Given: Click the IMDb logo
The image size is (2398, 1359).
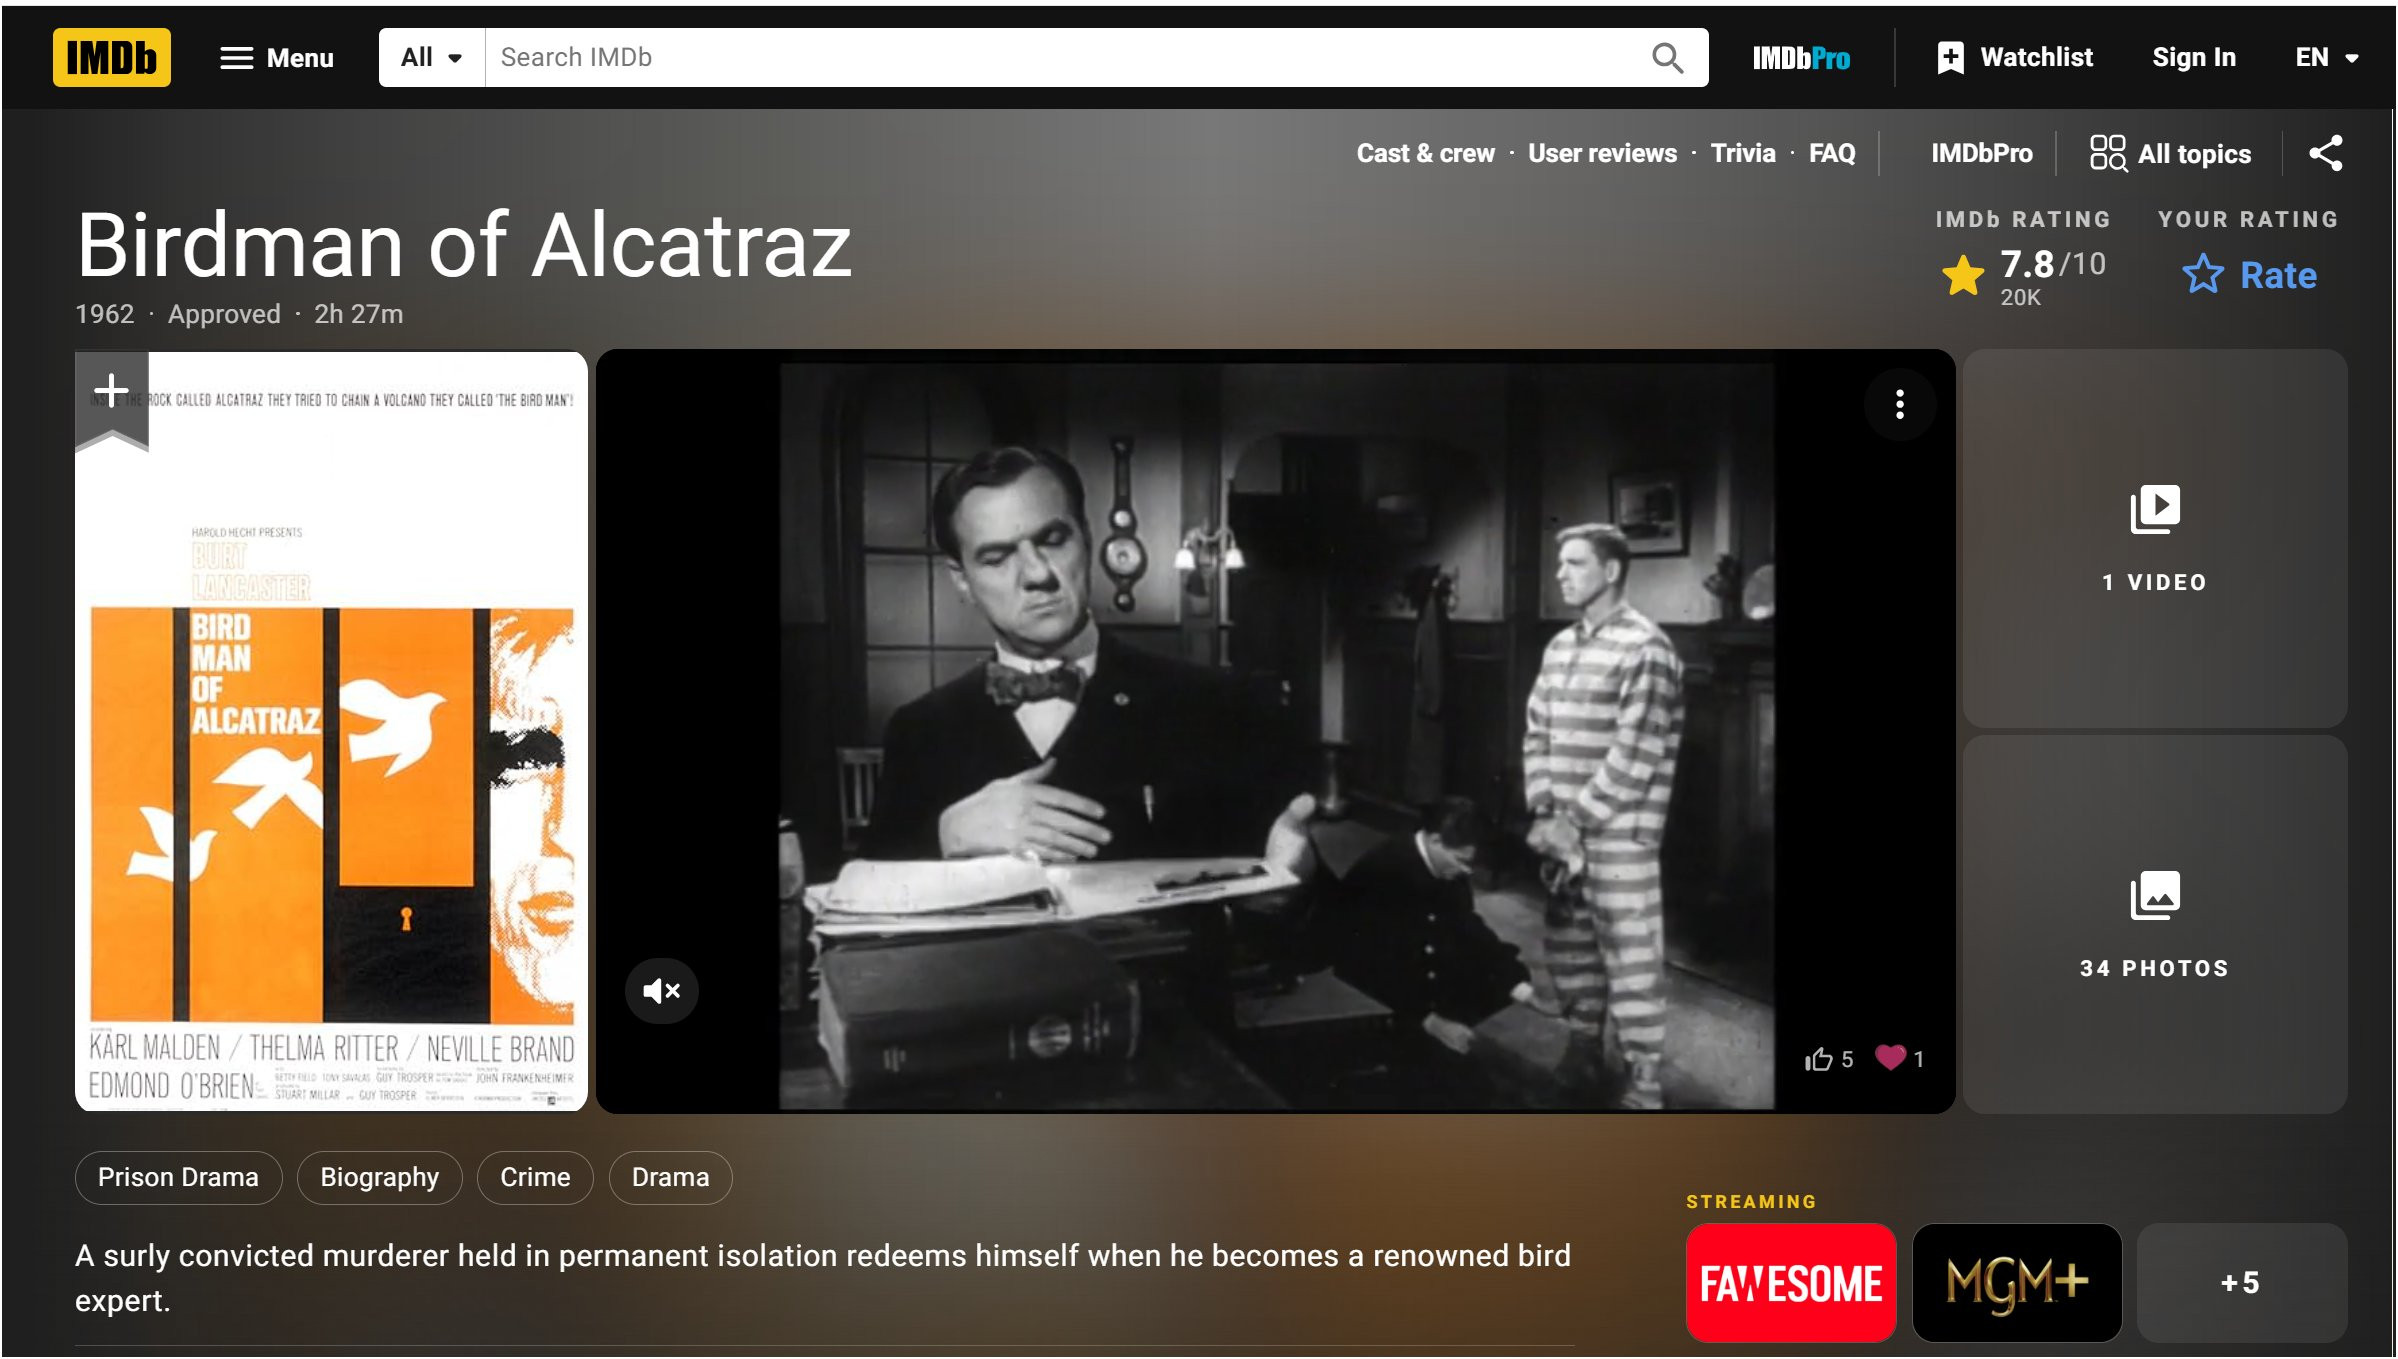Looking at the screenshot, I should (x=111, y=57).
